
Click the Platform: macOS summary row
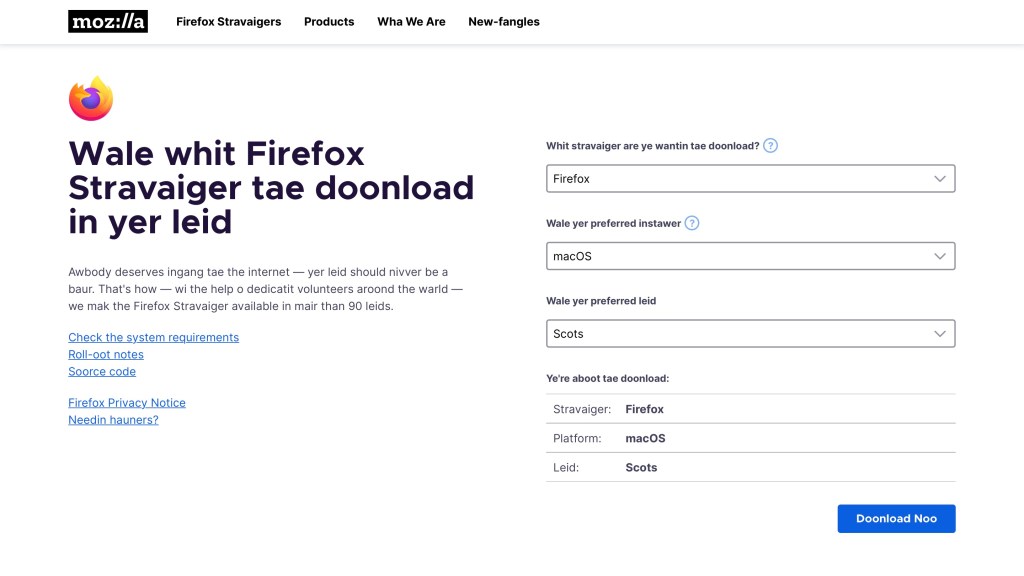(750, 438)
